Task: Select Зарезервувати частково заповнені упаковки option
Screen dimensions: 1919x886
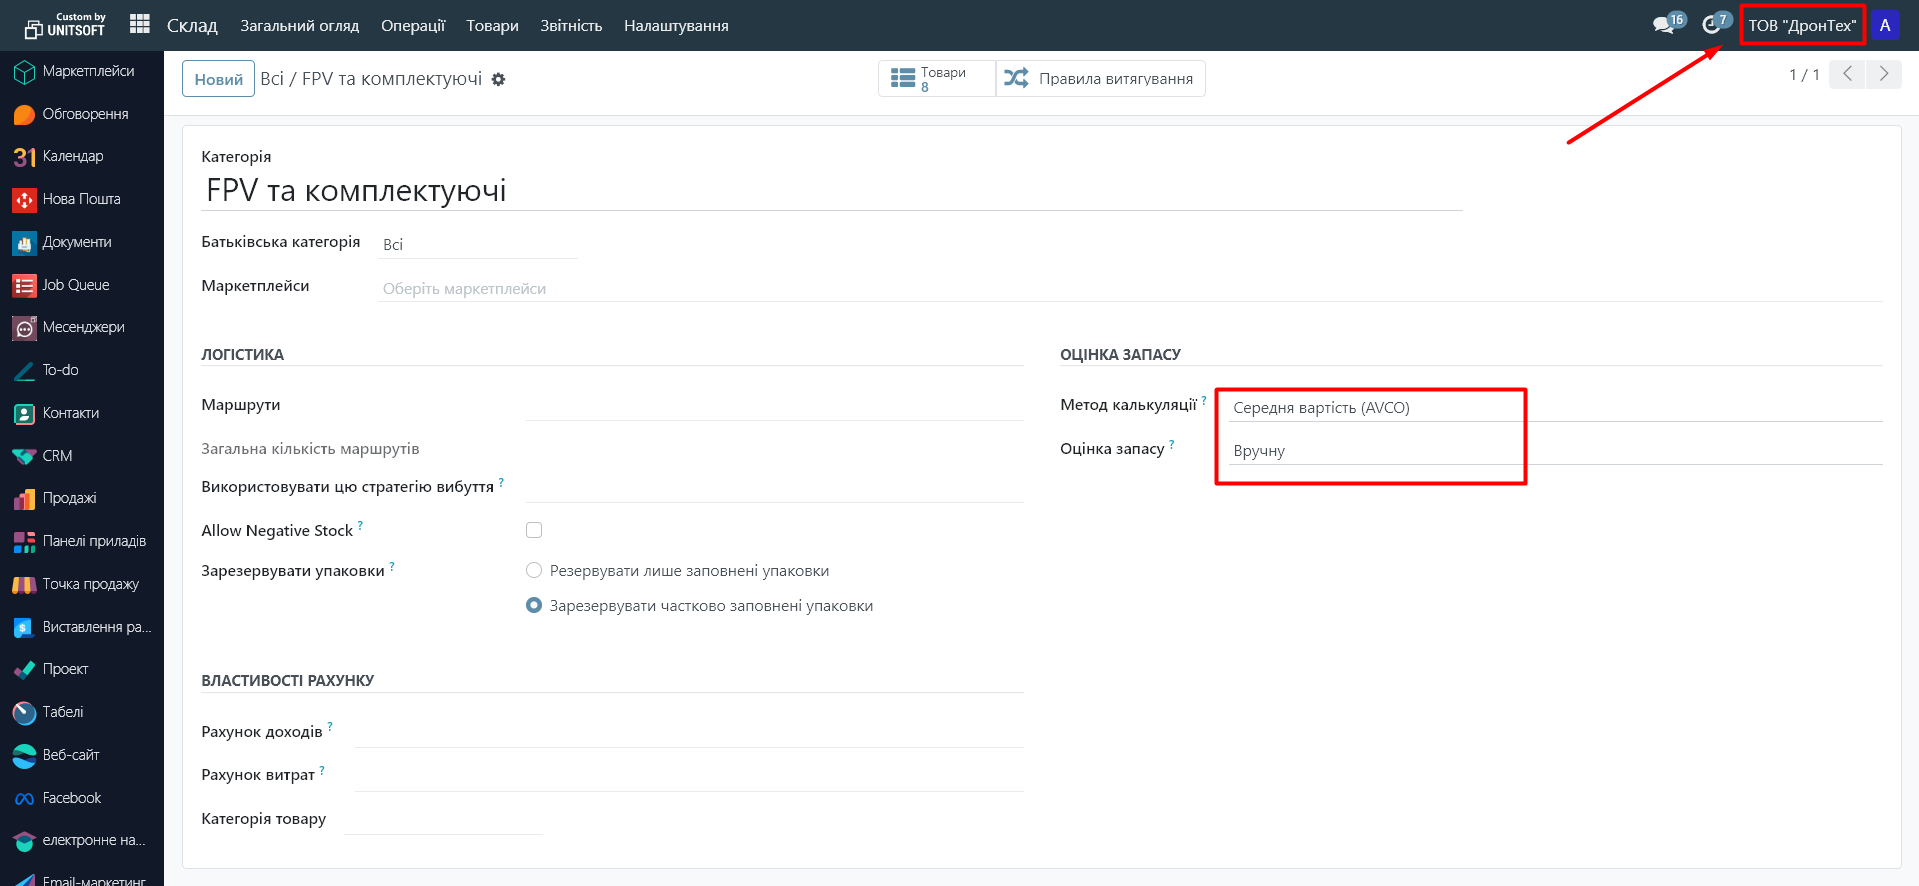Action: click(x=534, y=605)
